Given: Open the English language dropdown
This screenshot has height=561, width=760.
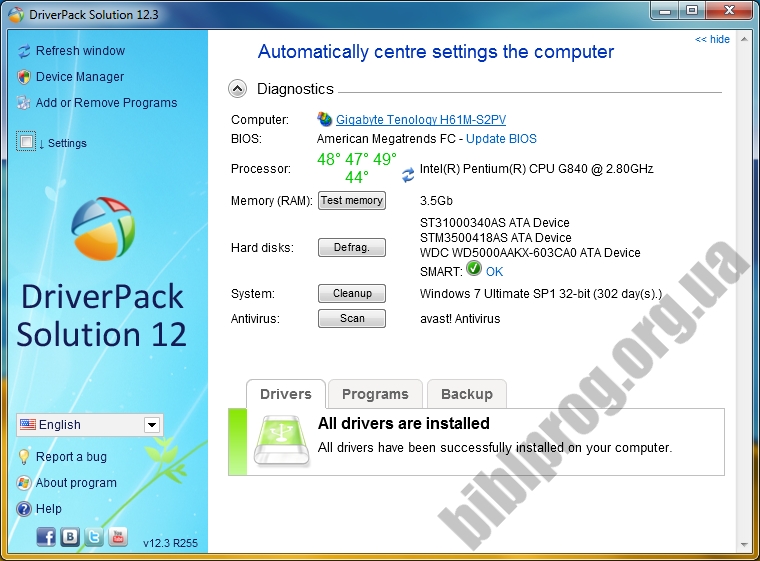Looking at the screenshot, I should [x=90, y=425].
